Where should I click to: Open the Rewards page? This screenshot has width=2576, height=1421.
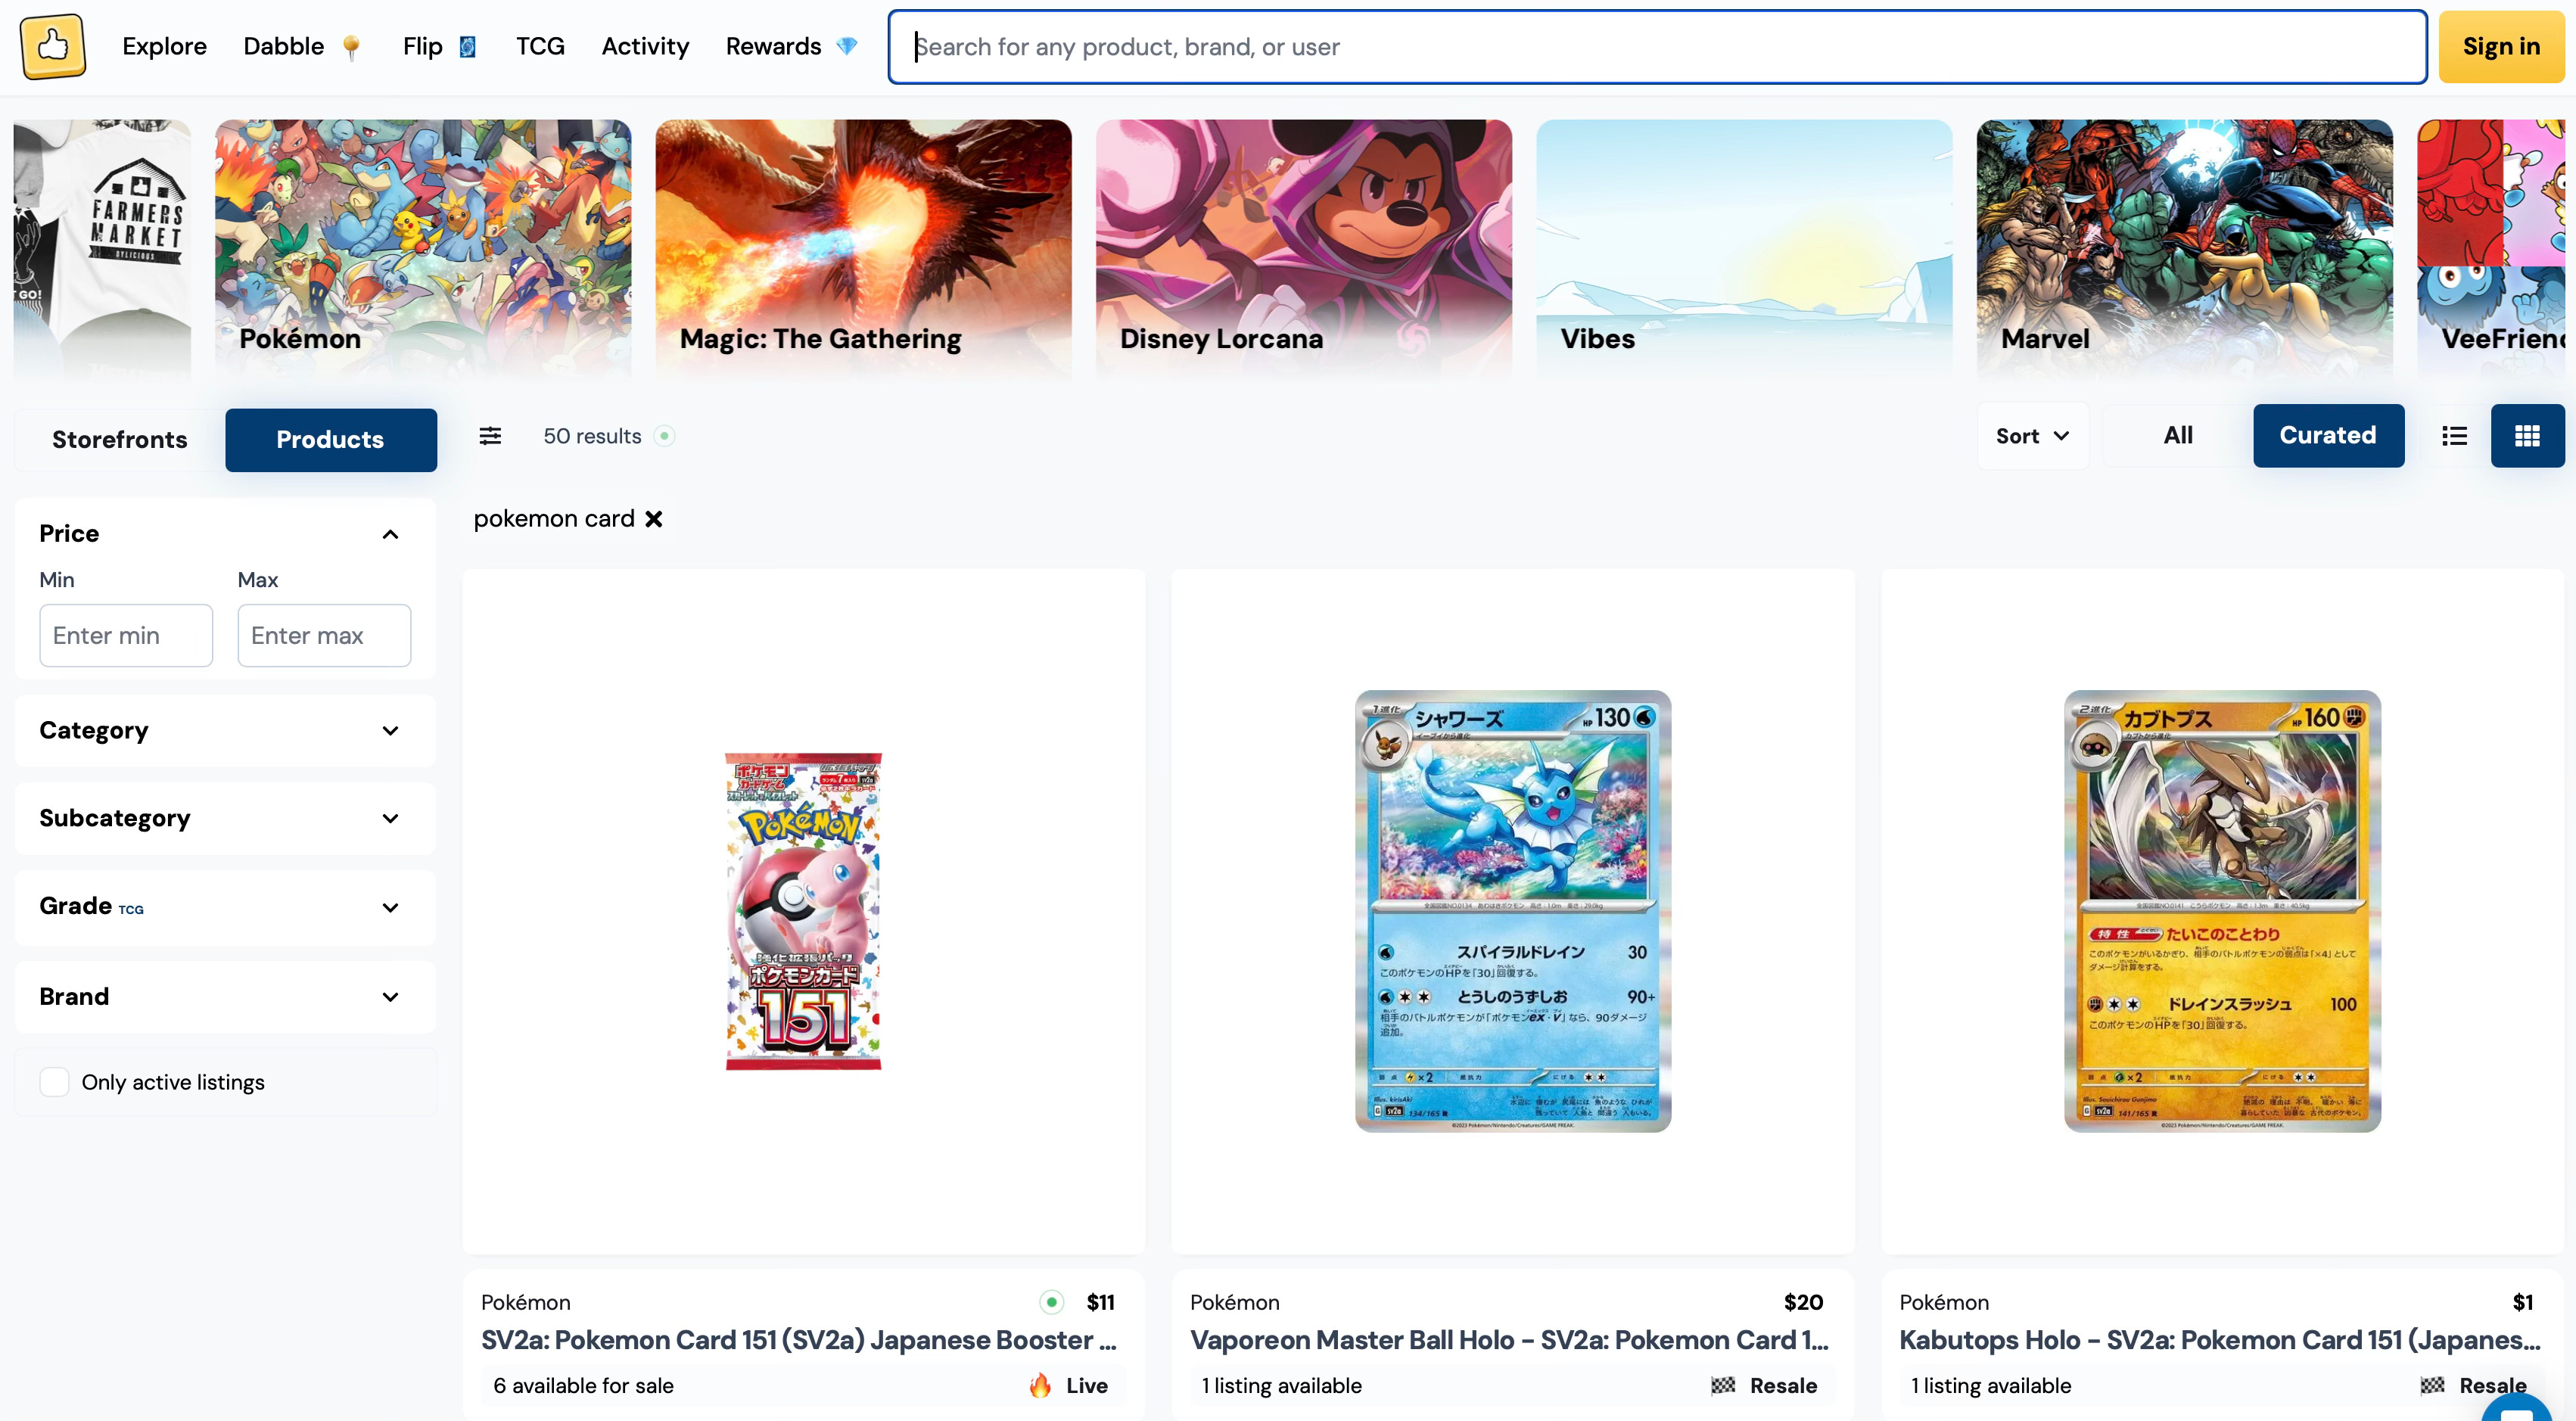[x=773, y=47]
